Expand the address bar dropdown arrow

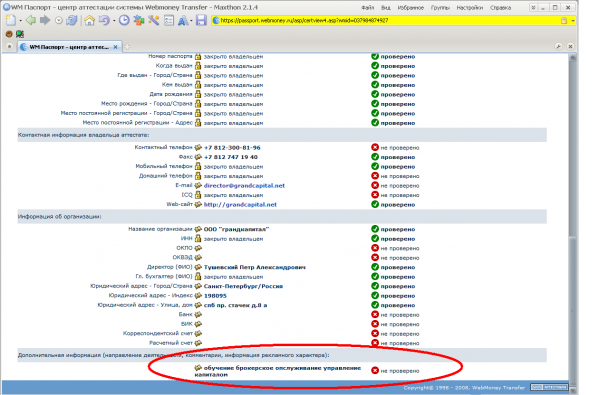(x=573, y=21)
